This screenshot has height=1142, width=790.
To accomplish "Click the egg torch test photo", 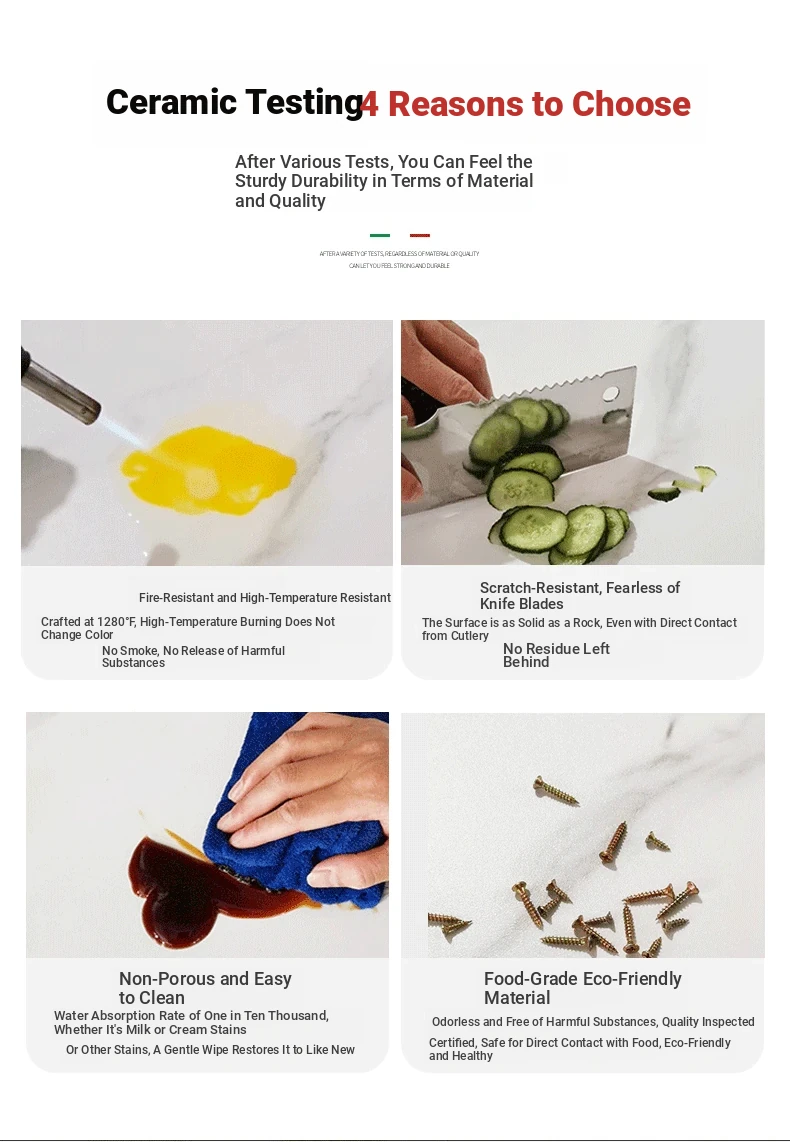I will click(x=207, y=443).
